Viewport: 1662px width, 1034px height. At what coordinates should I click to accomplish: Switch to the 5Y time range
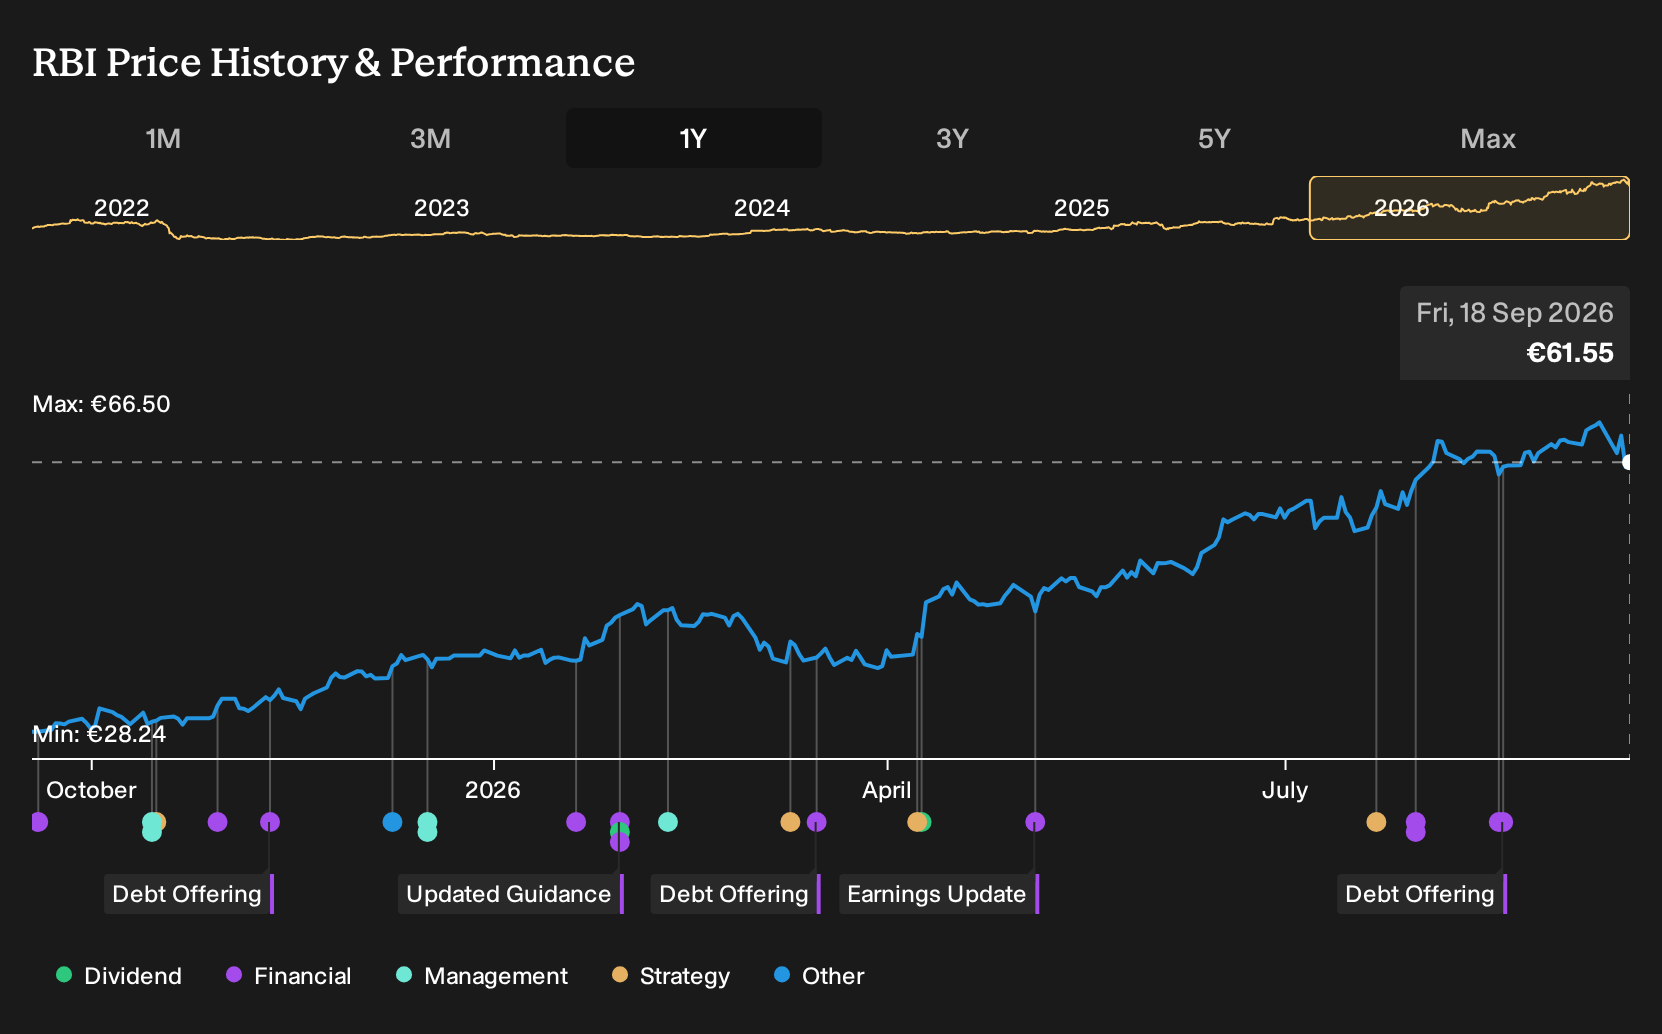[x=1214, y=138]
